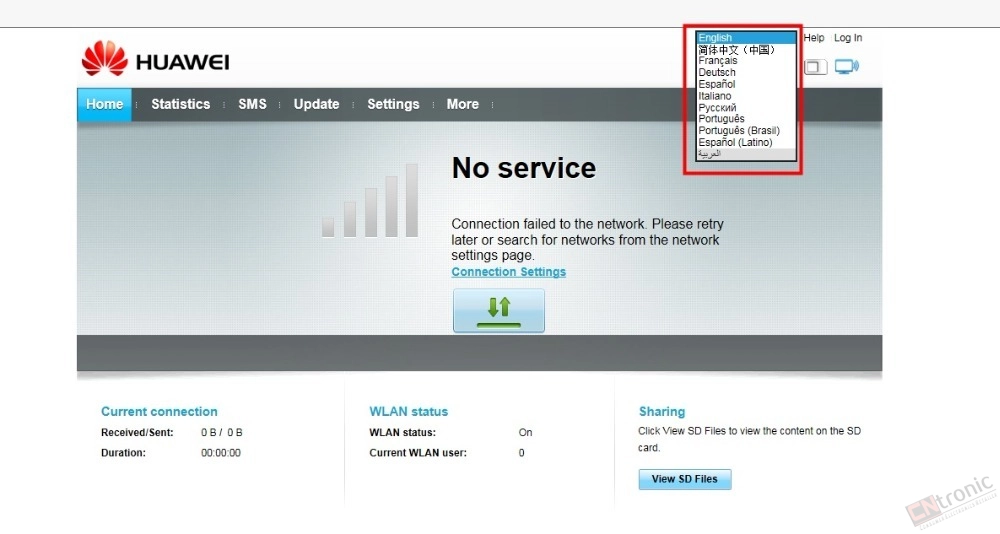Screen dimensions: 1000x534
Task: Click the No service heading
Action: click(524, 168)
